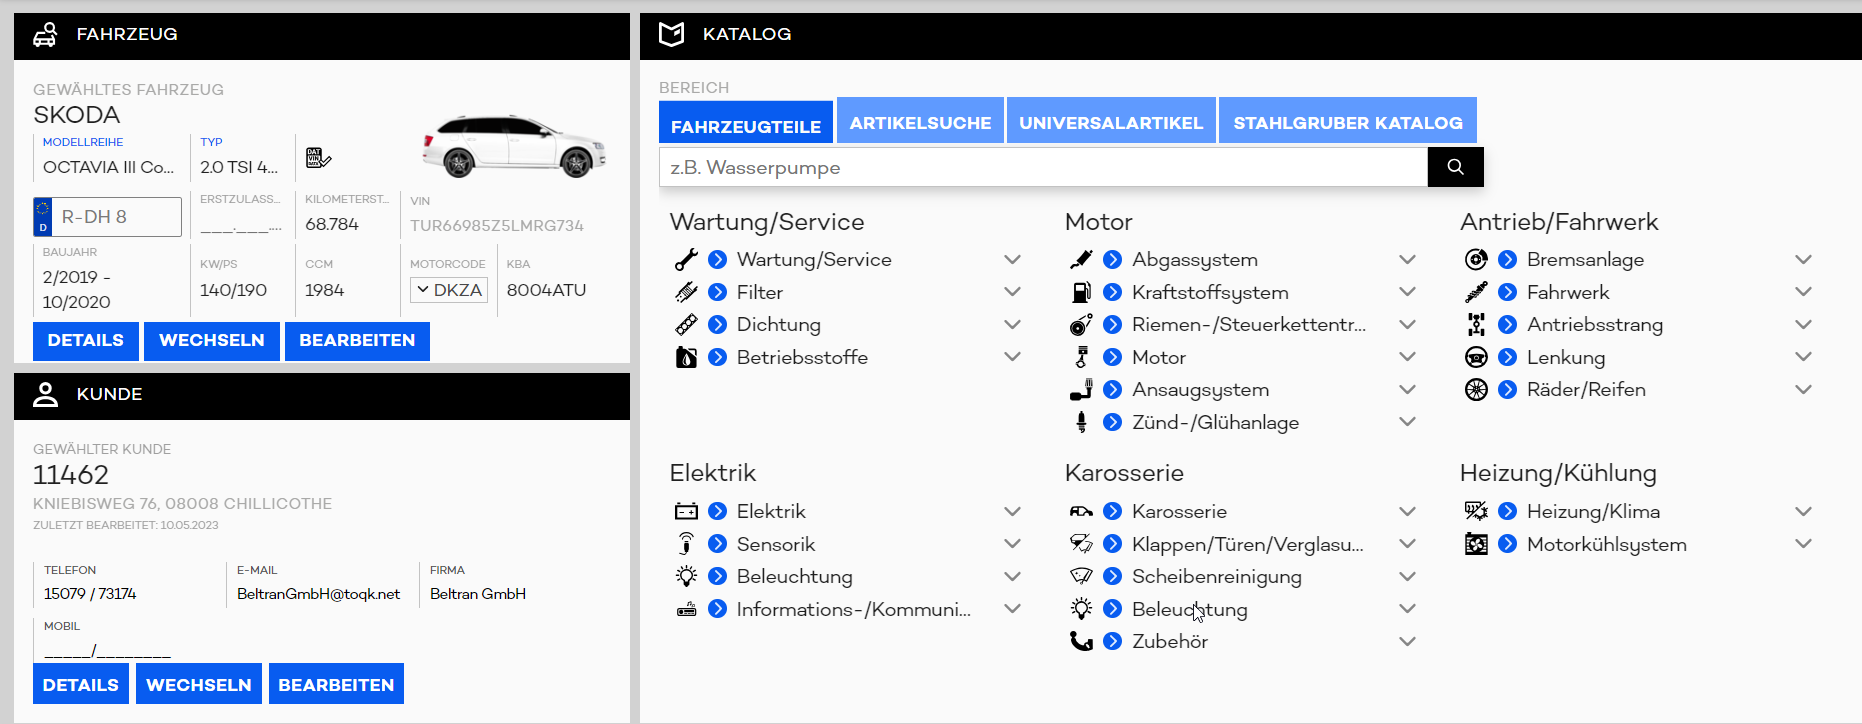This screenshot has width=1862, height=724.
Task: Click the Scheibenreinigung wiper icon
Action: pyautogui.click(x=1081, y=577)
